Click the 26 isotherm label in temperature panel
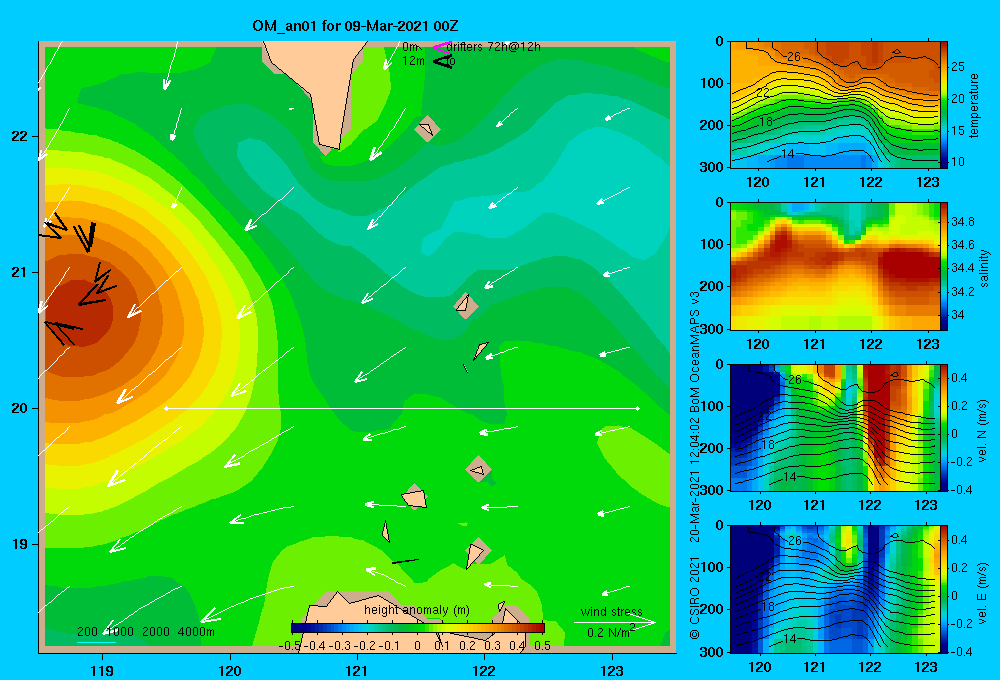 (793, 57)
